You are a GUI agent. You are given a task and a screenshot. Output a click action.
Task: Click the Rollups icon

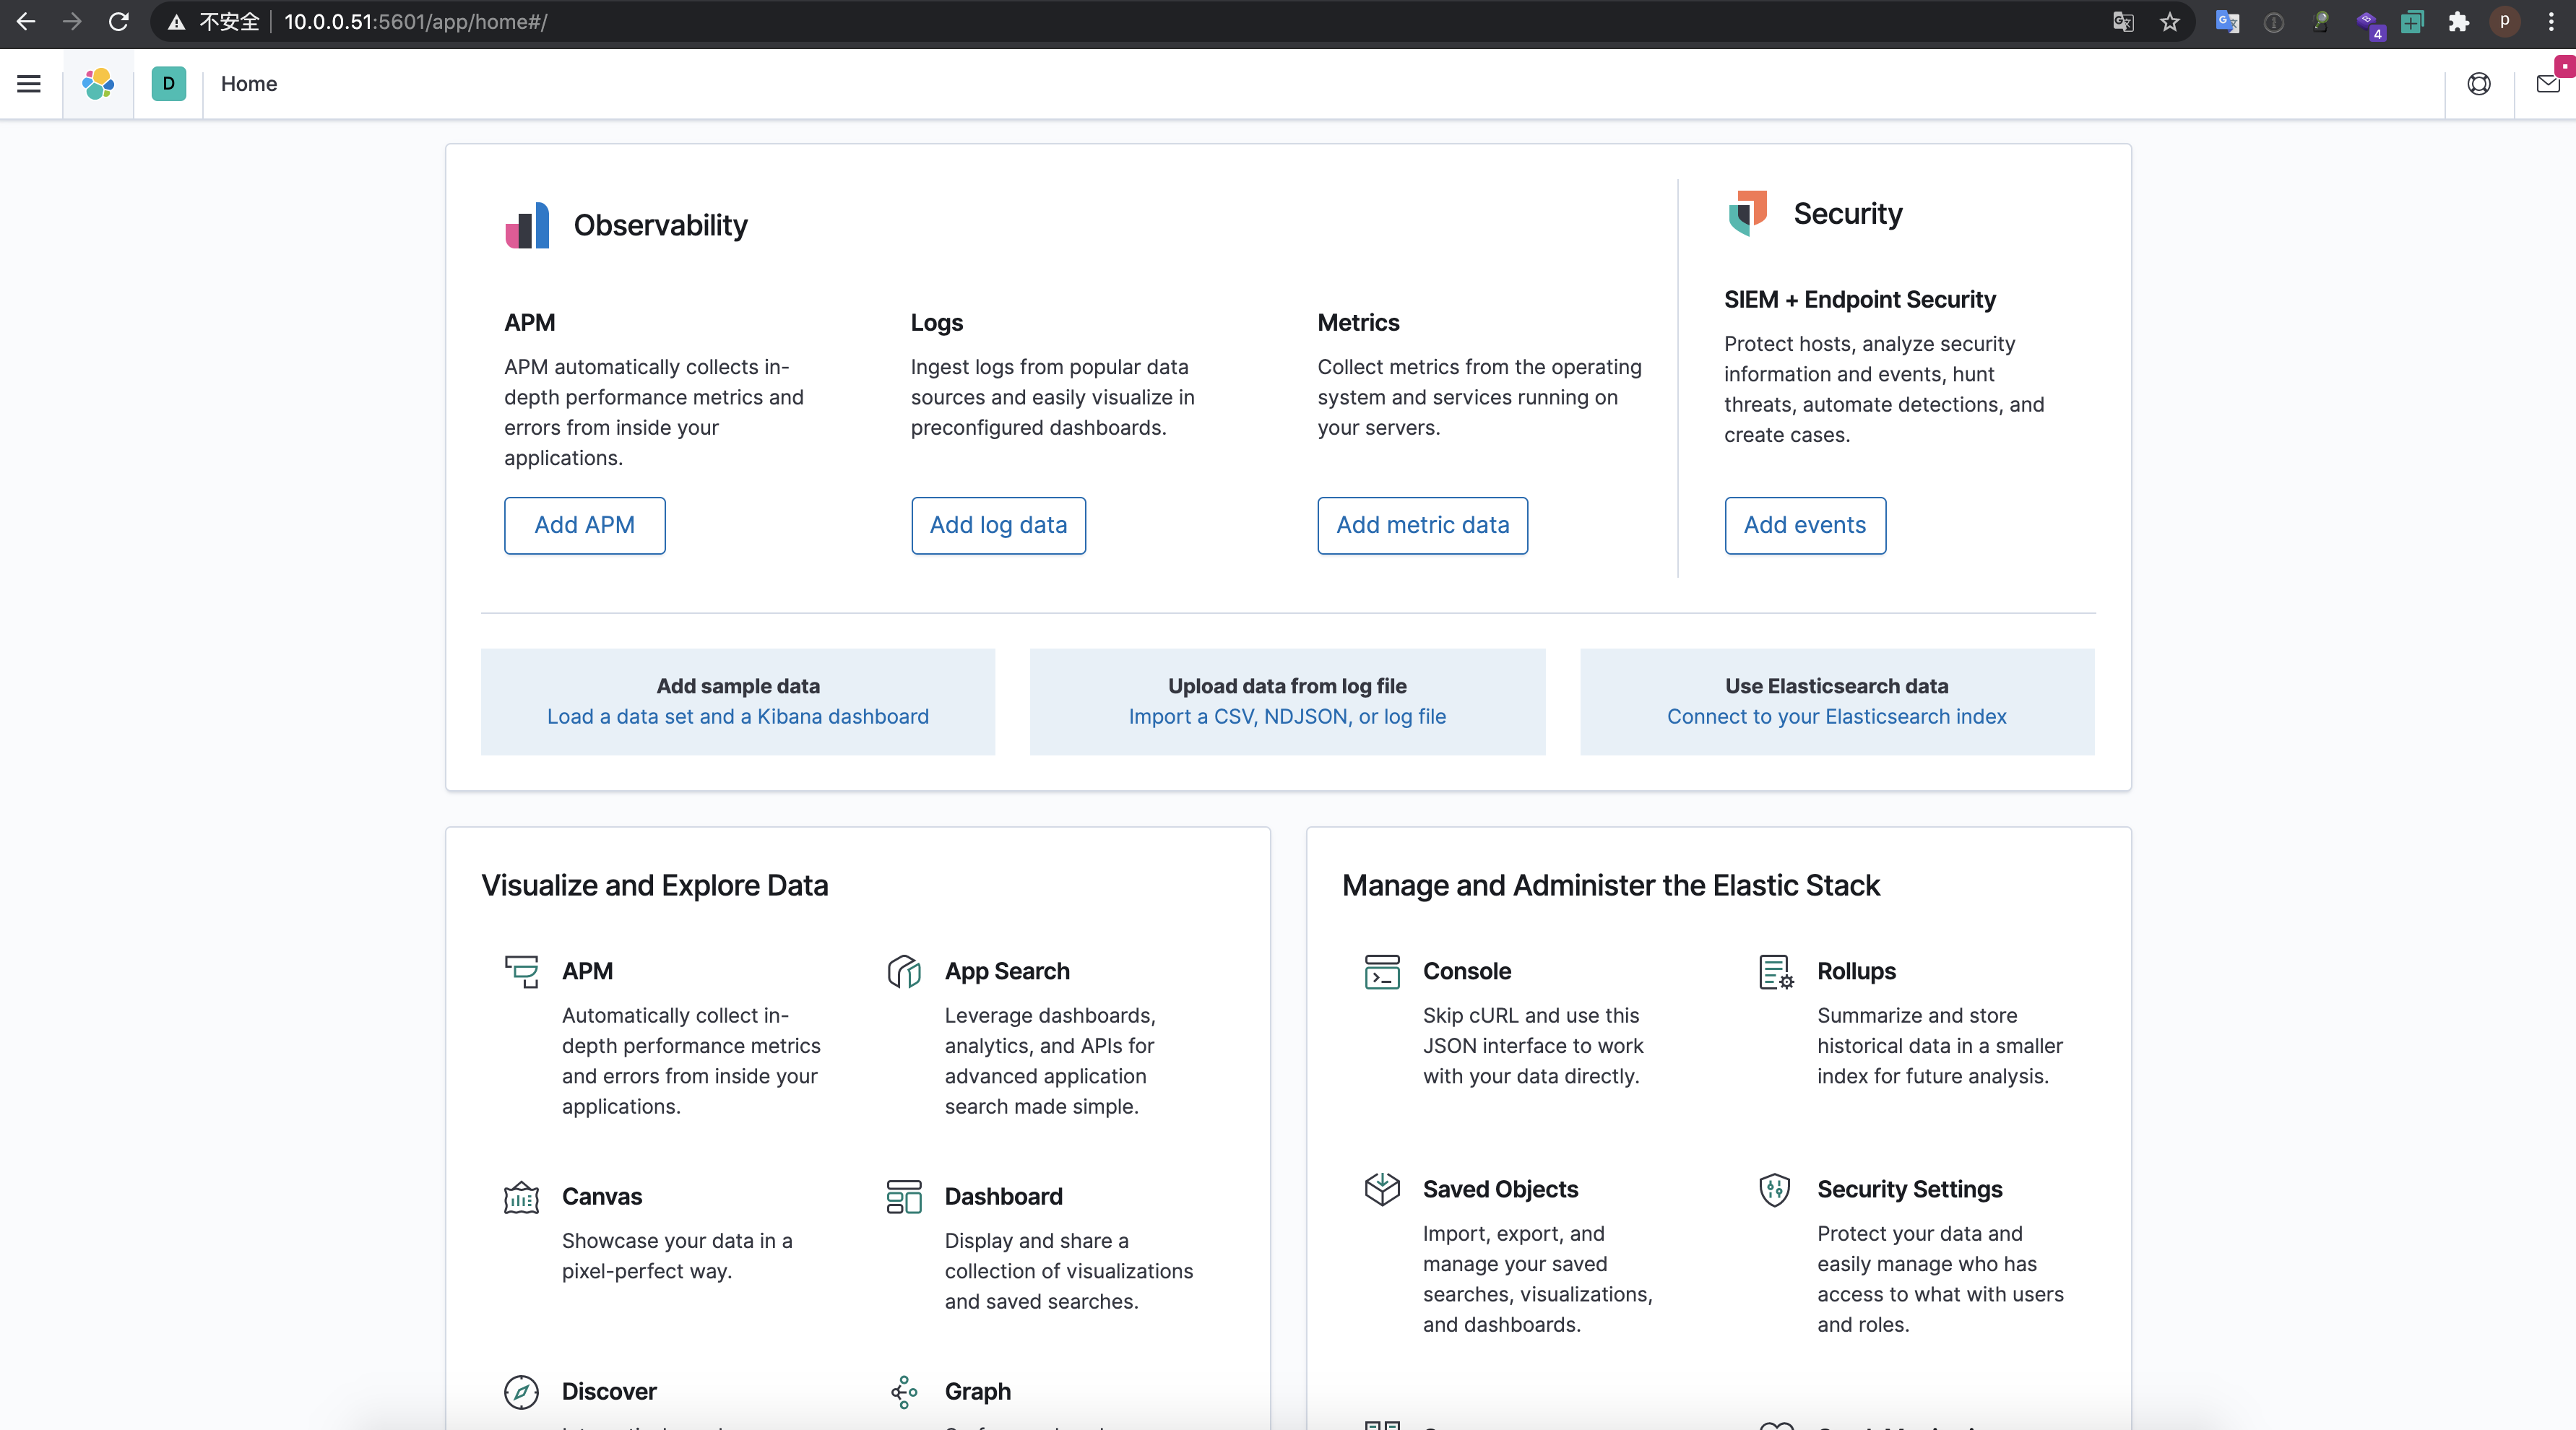[1776, 971]
